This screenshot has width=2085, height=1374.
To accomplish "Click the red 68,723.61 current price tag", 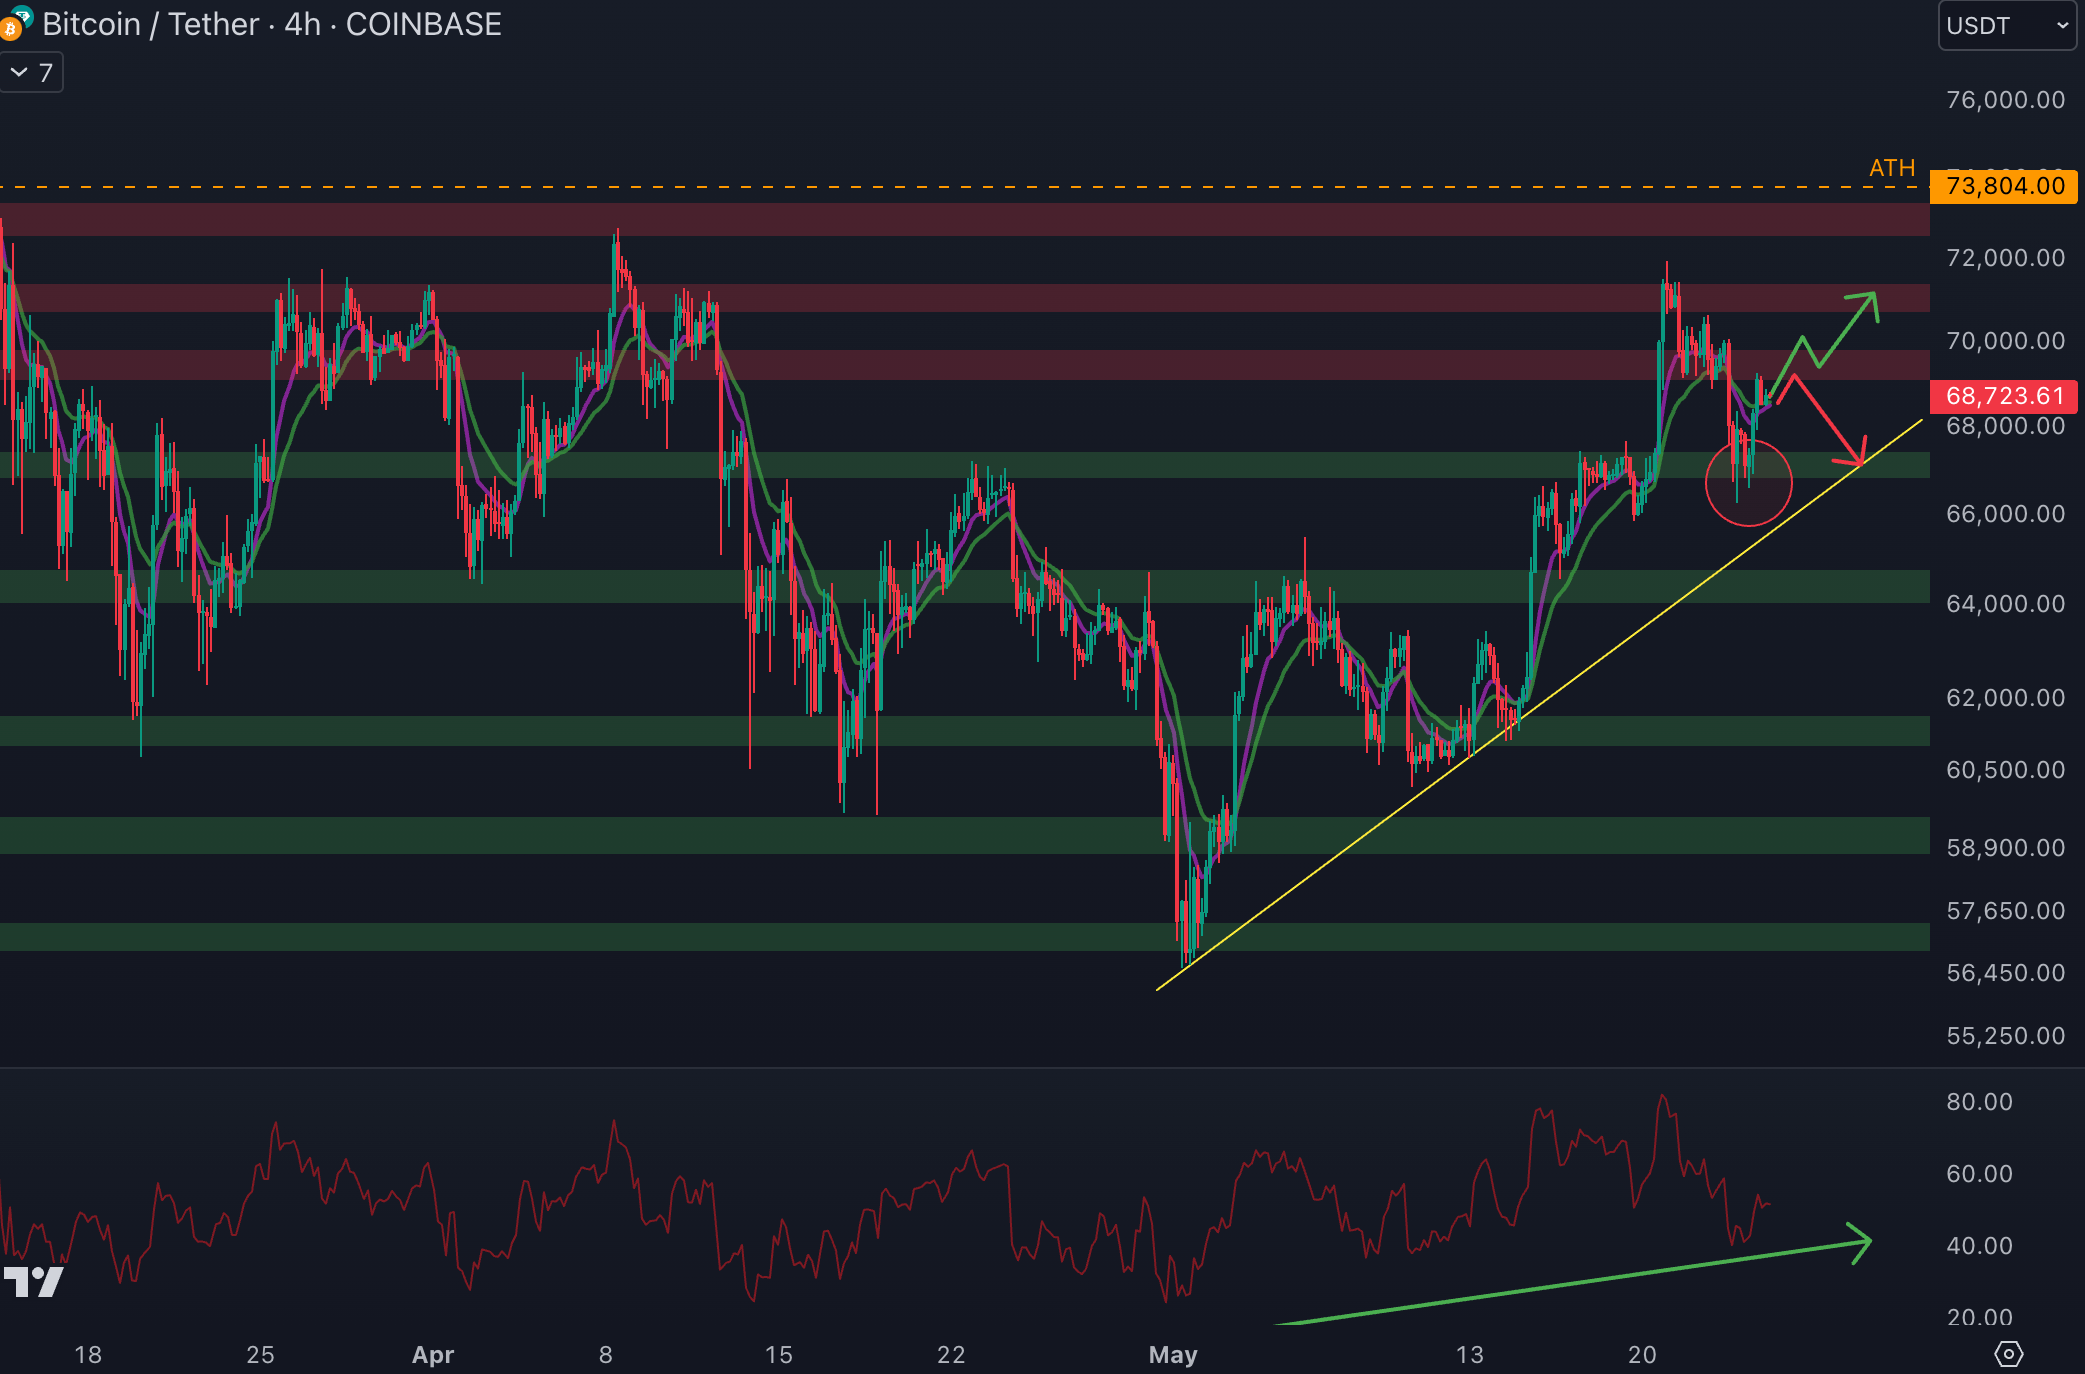I will tap(2003, 396).
